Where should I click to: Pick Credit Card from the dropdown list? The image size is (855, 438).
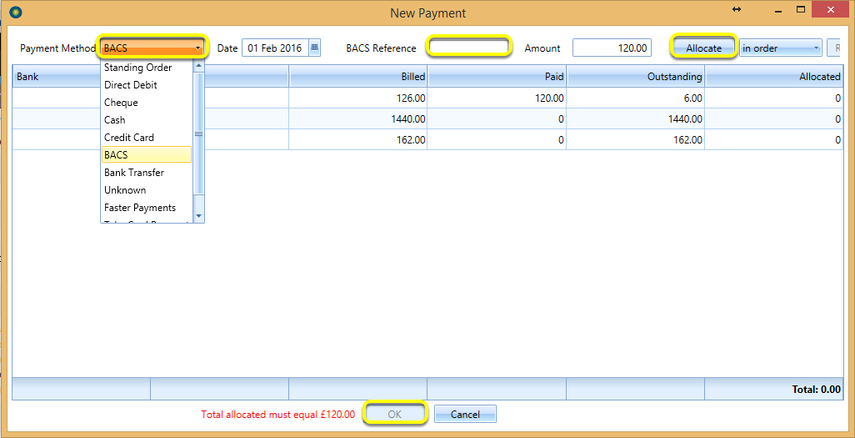[x=146, y=137]
